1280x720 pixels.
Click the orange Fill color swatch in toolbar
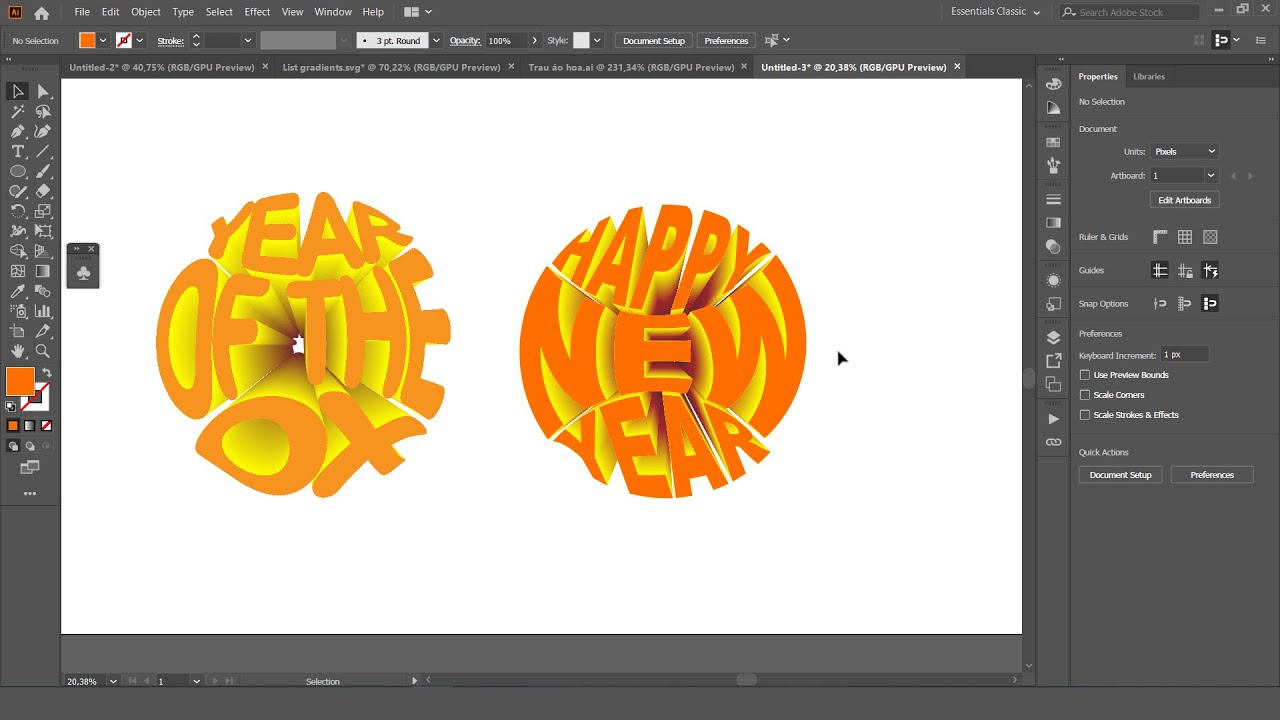[x=20, y=381]
